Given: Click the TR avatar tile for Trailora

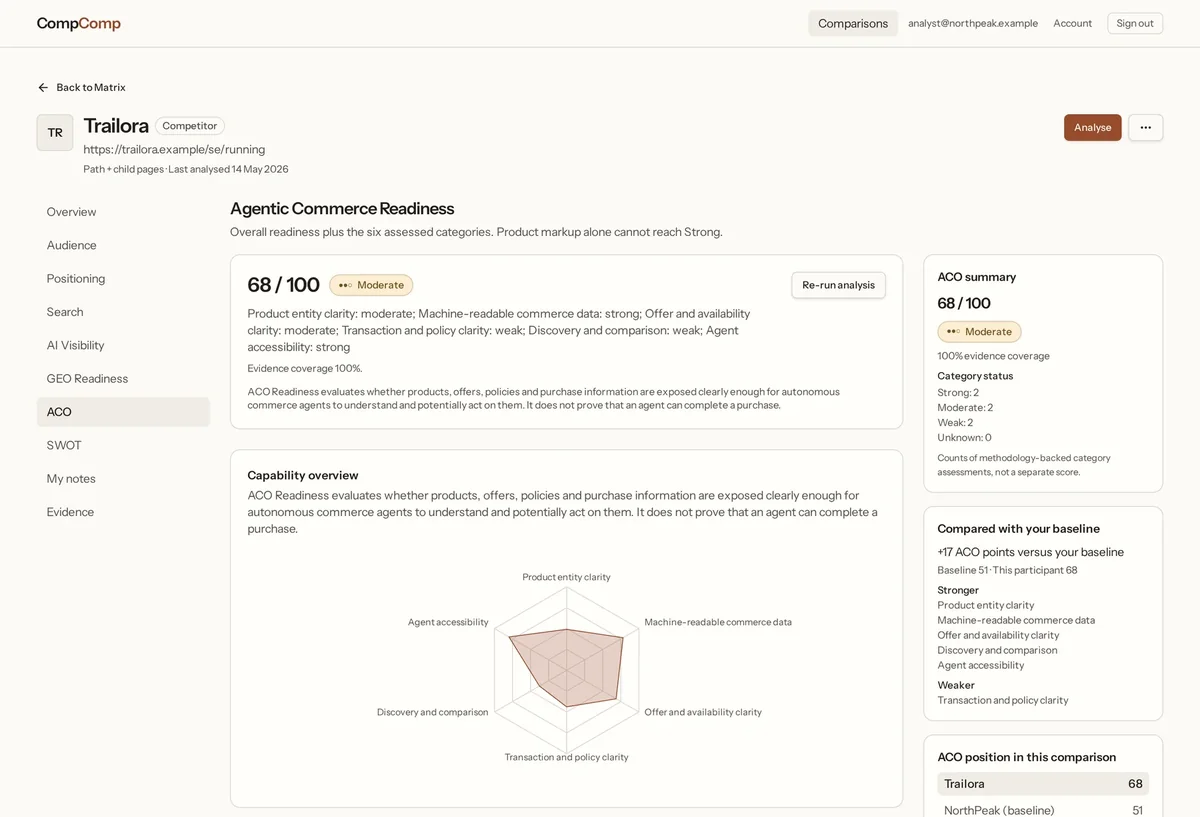Looking at the screenshot, I should point(55,132).
